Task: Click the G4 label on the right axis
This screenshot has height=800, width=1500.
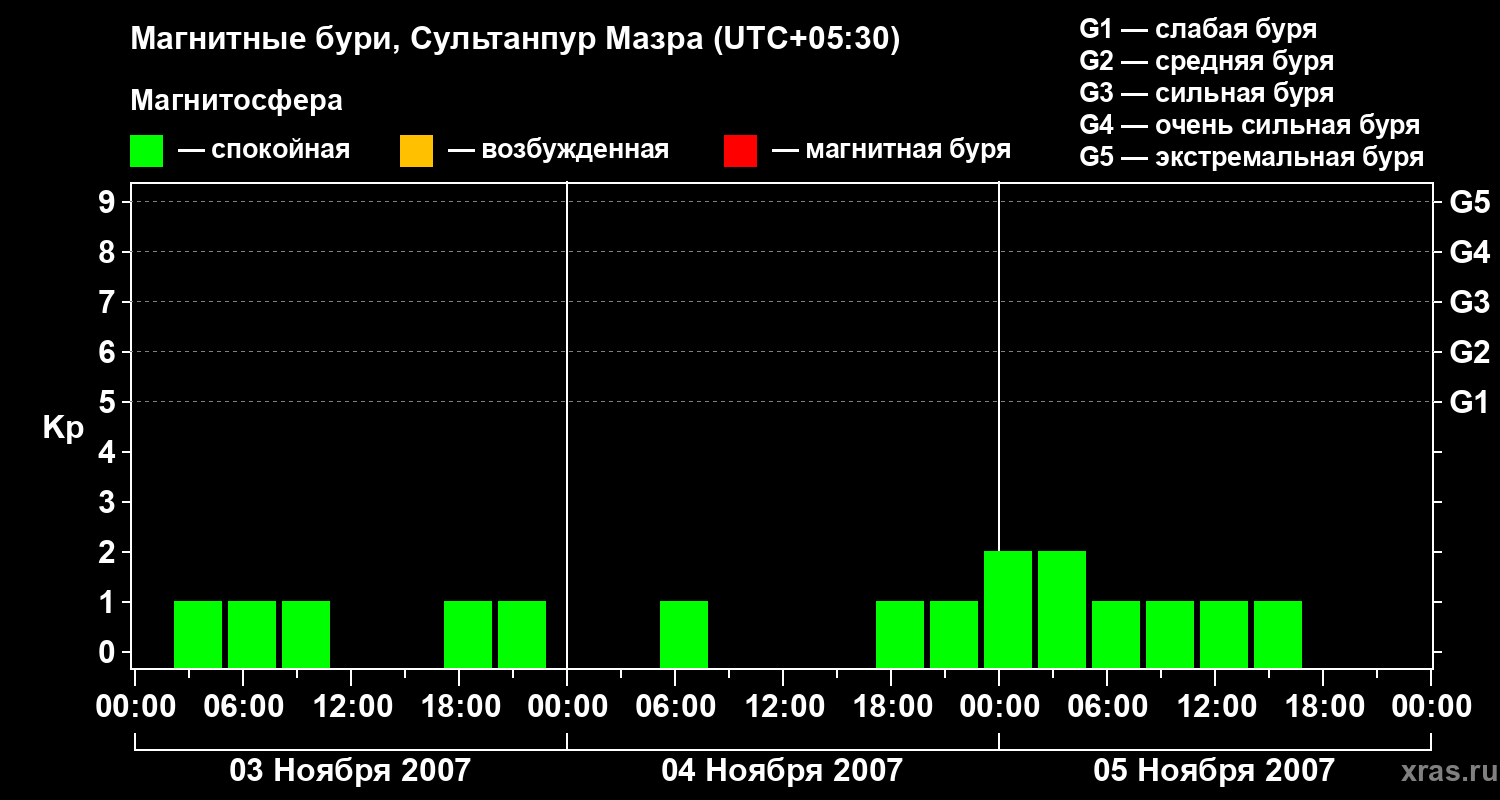Action: (1469, 252)
